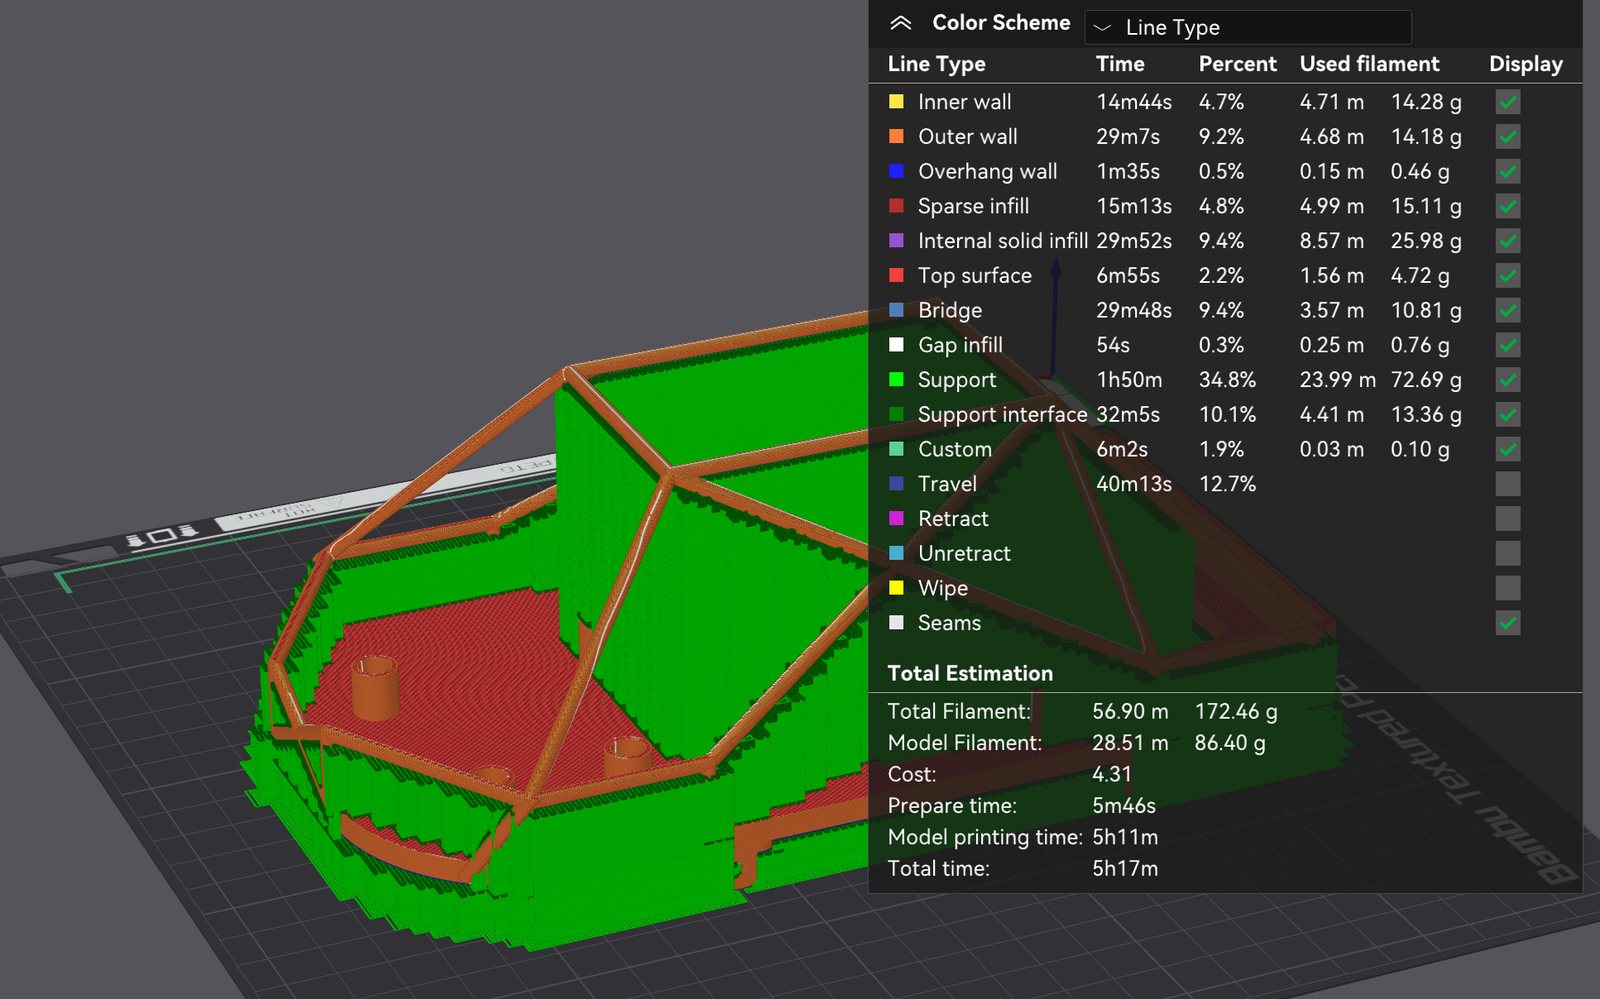
Task: Click the Custom color swatch
Action: coord(896,449)
